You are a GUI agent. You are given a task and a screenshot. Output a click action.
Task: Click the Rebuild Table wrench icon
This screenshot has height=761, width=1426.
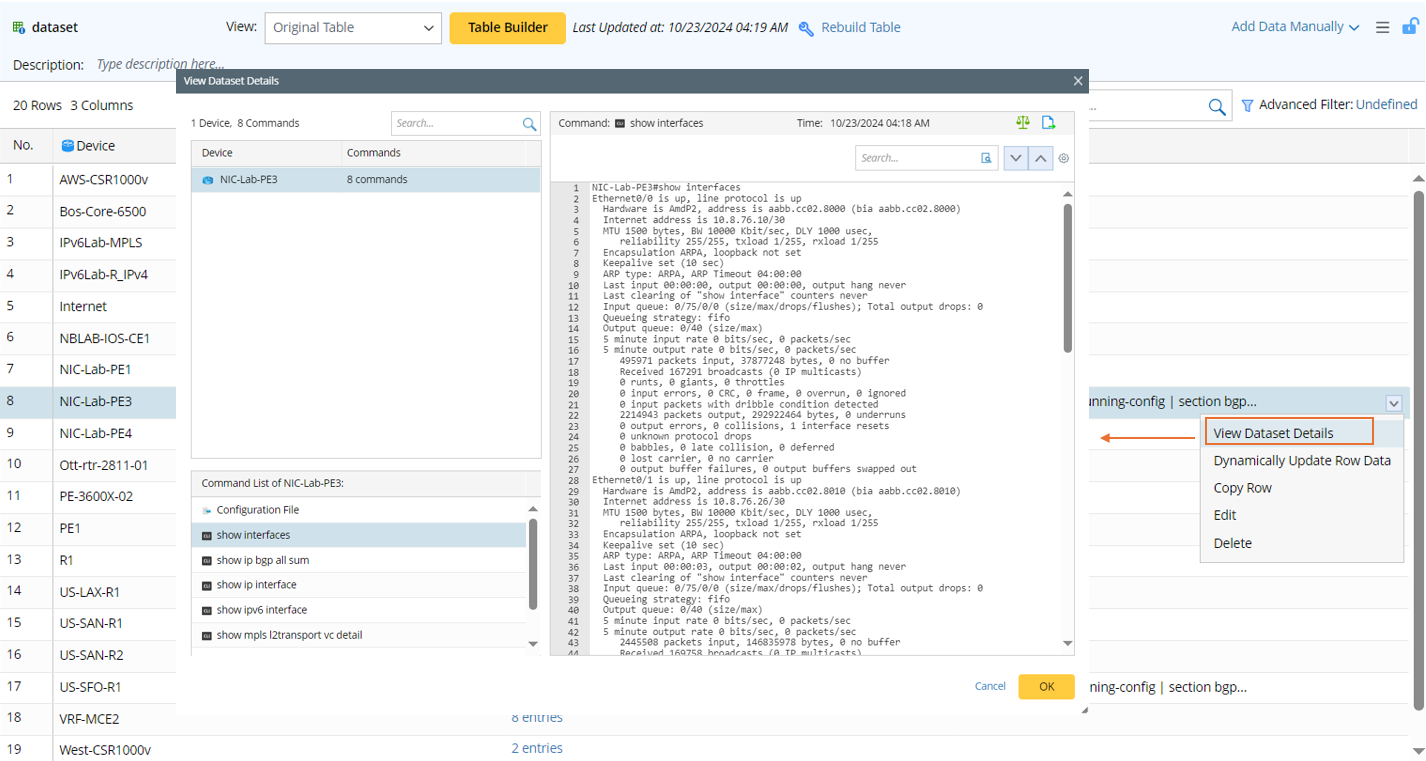pos(806,28)
